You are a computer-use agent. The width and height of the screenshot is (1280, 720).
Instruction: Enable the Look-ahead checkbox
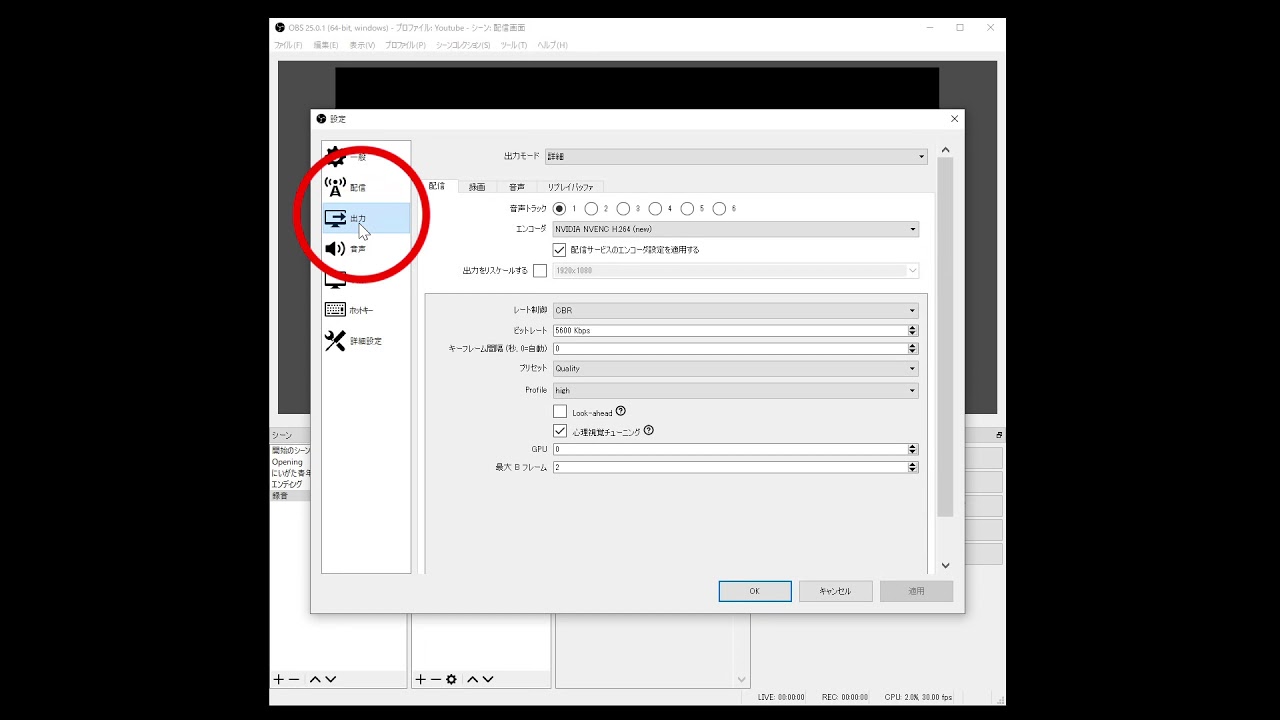click(560, 411)
